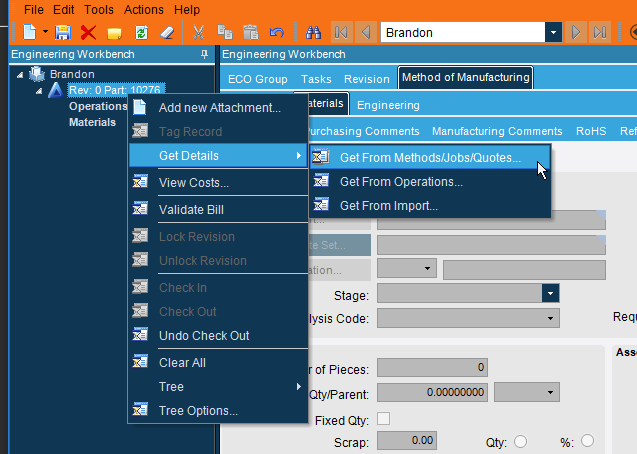Choose Tree Options... in context menu
This screenshot has height=454, width=637.
(218, 411)
